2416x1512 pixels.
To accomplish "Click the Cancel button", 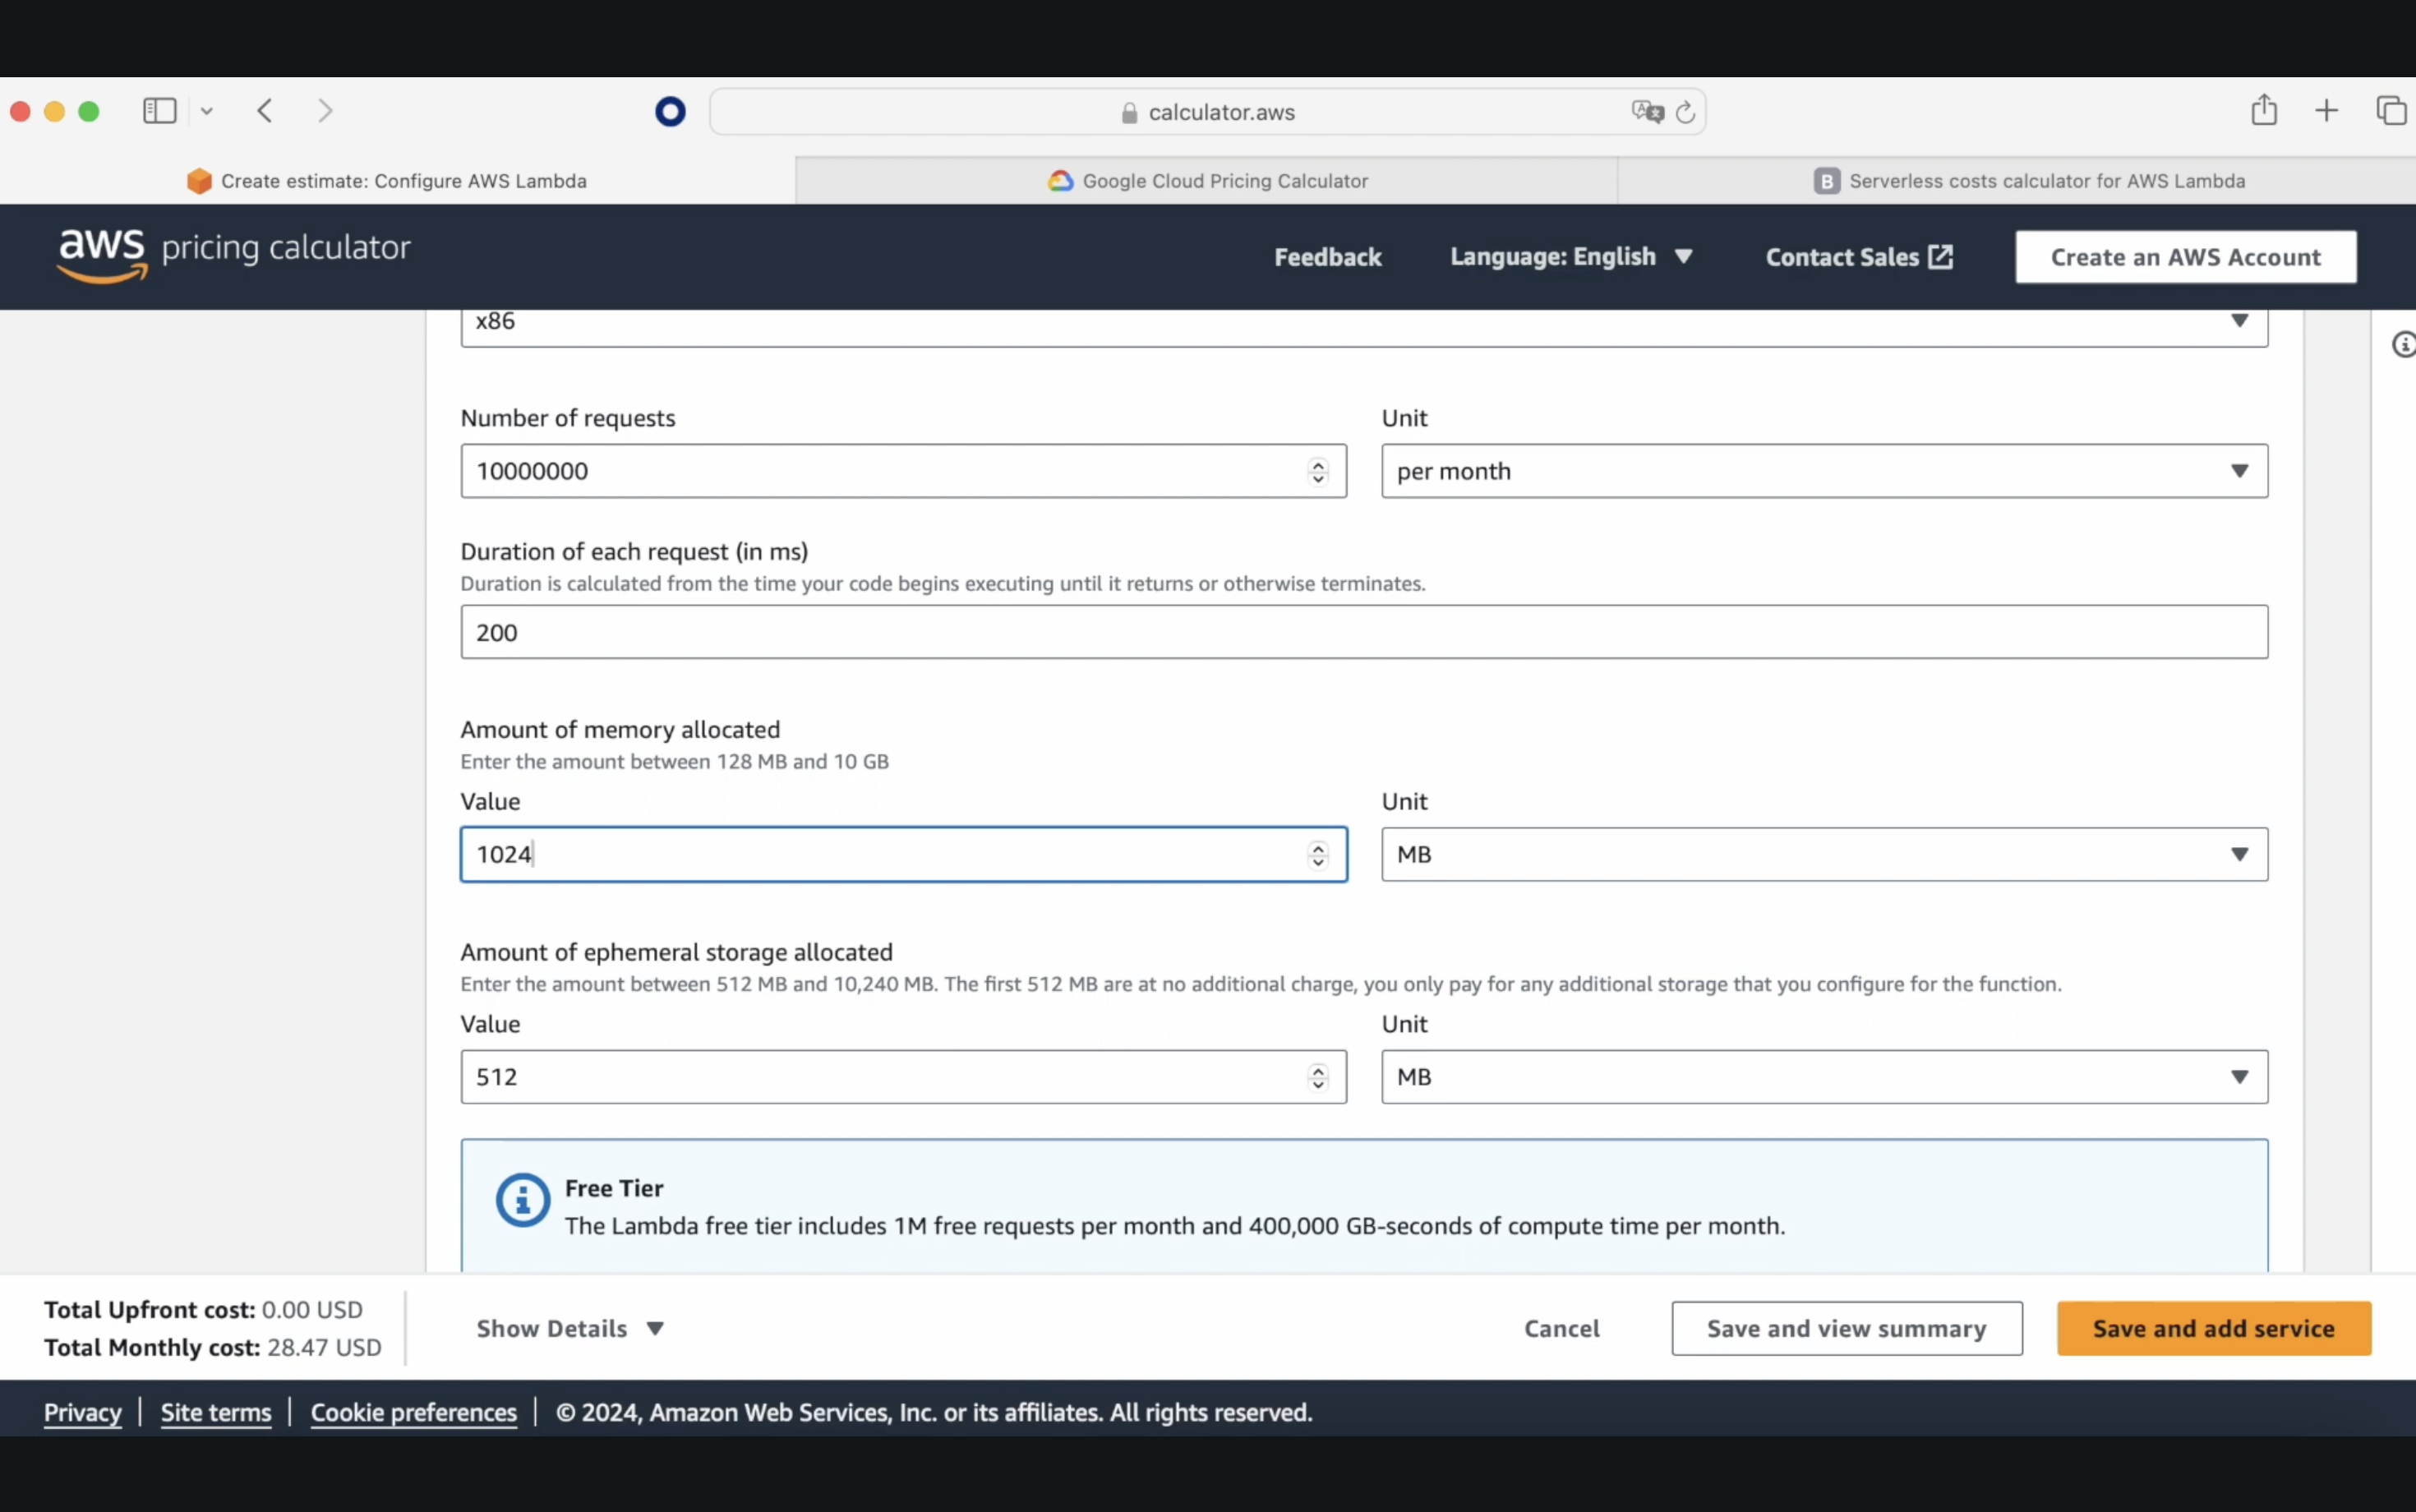I will [1561, 1327].
